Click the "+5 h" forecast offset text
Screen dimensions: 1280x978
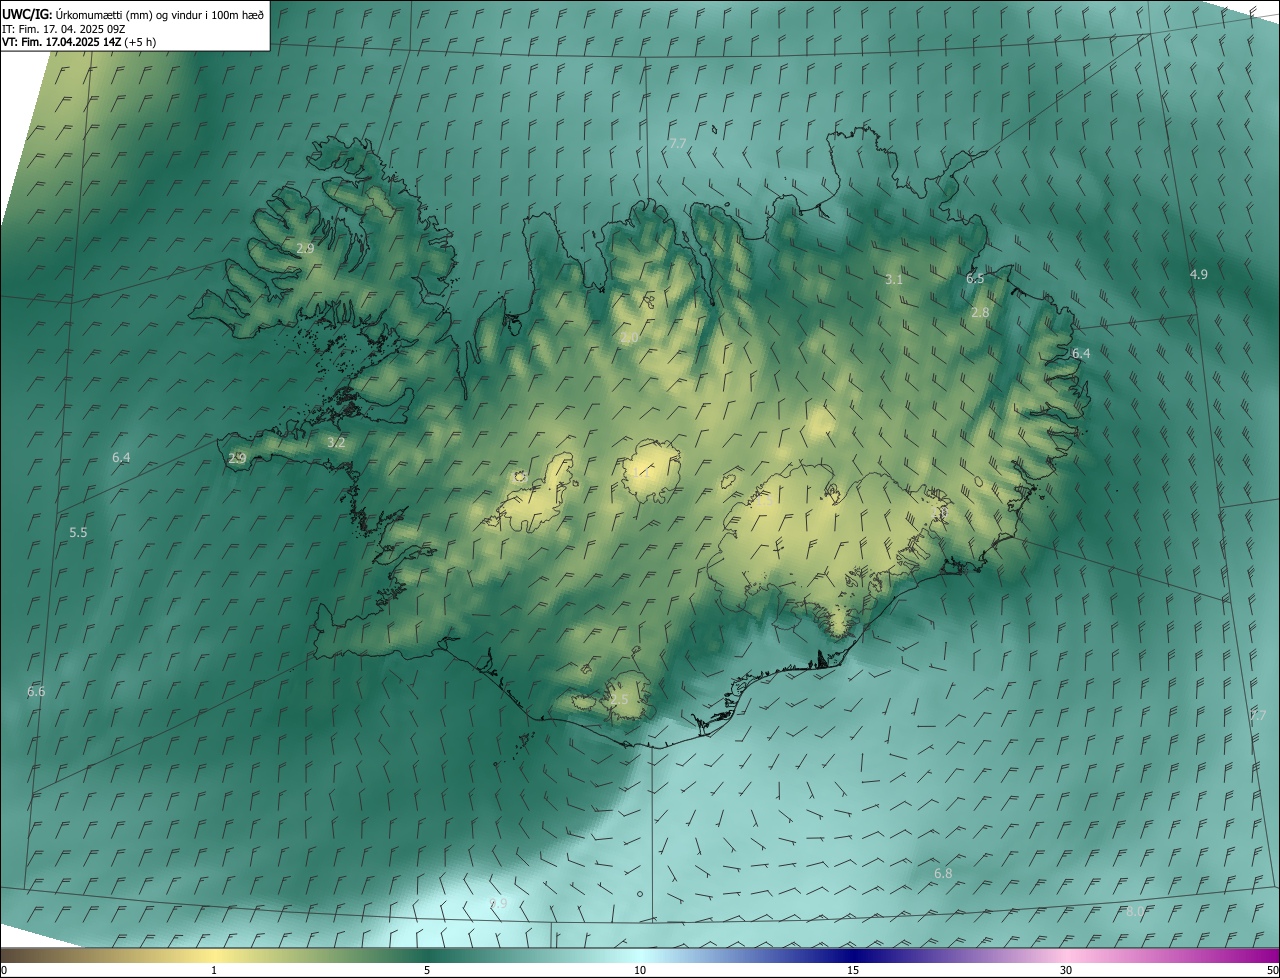click(140, 42)
